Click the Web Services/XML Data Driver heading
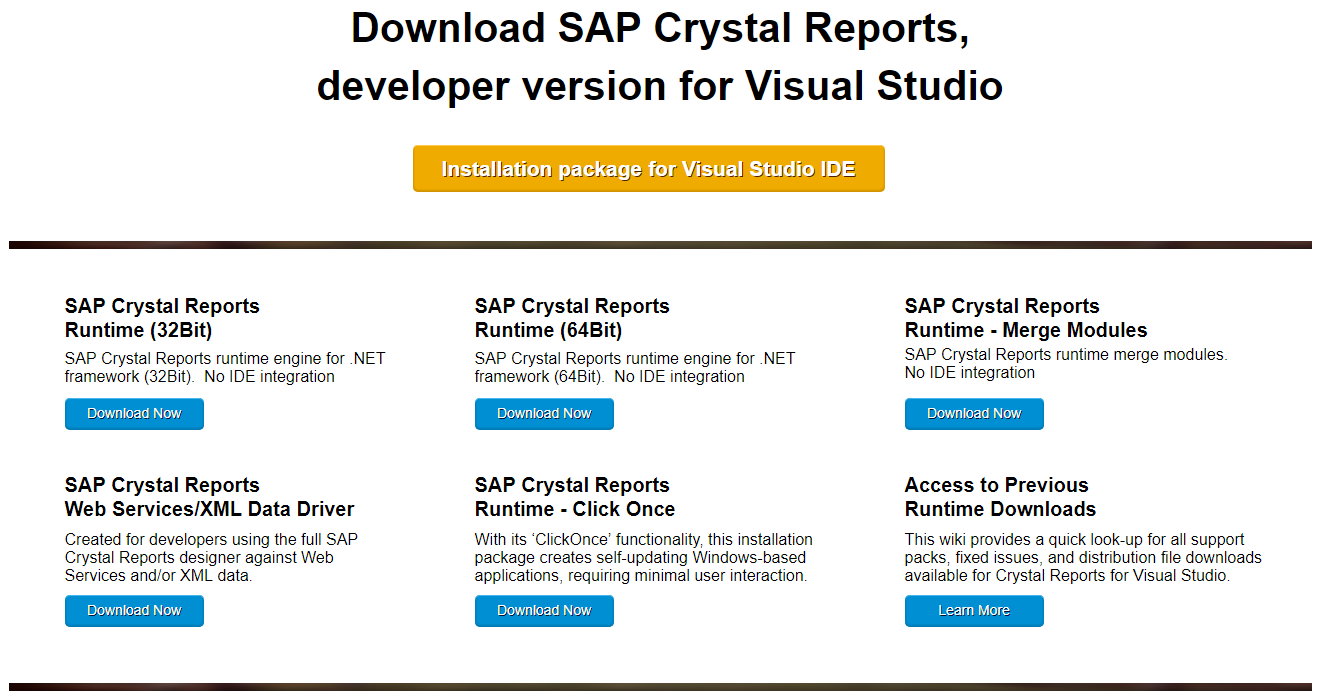This screenshot has height=698, width=1327. tap(209, 497)
